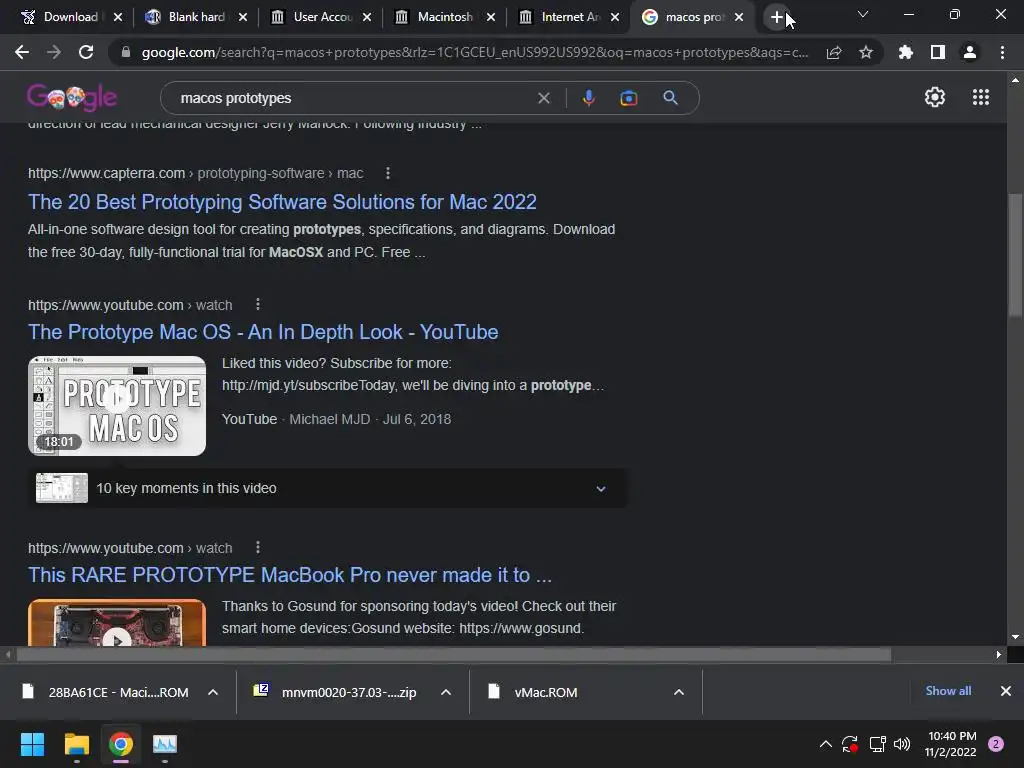This screenshot has width=1024, height=768.
Task: Open the tab search dropdown
Action: pos(863,14)
